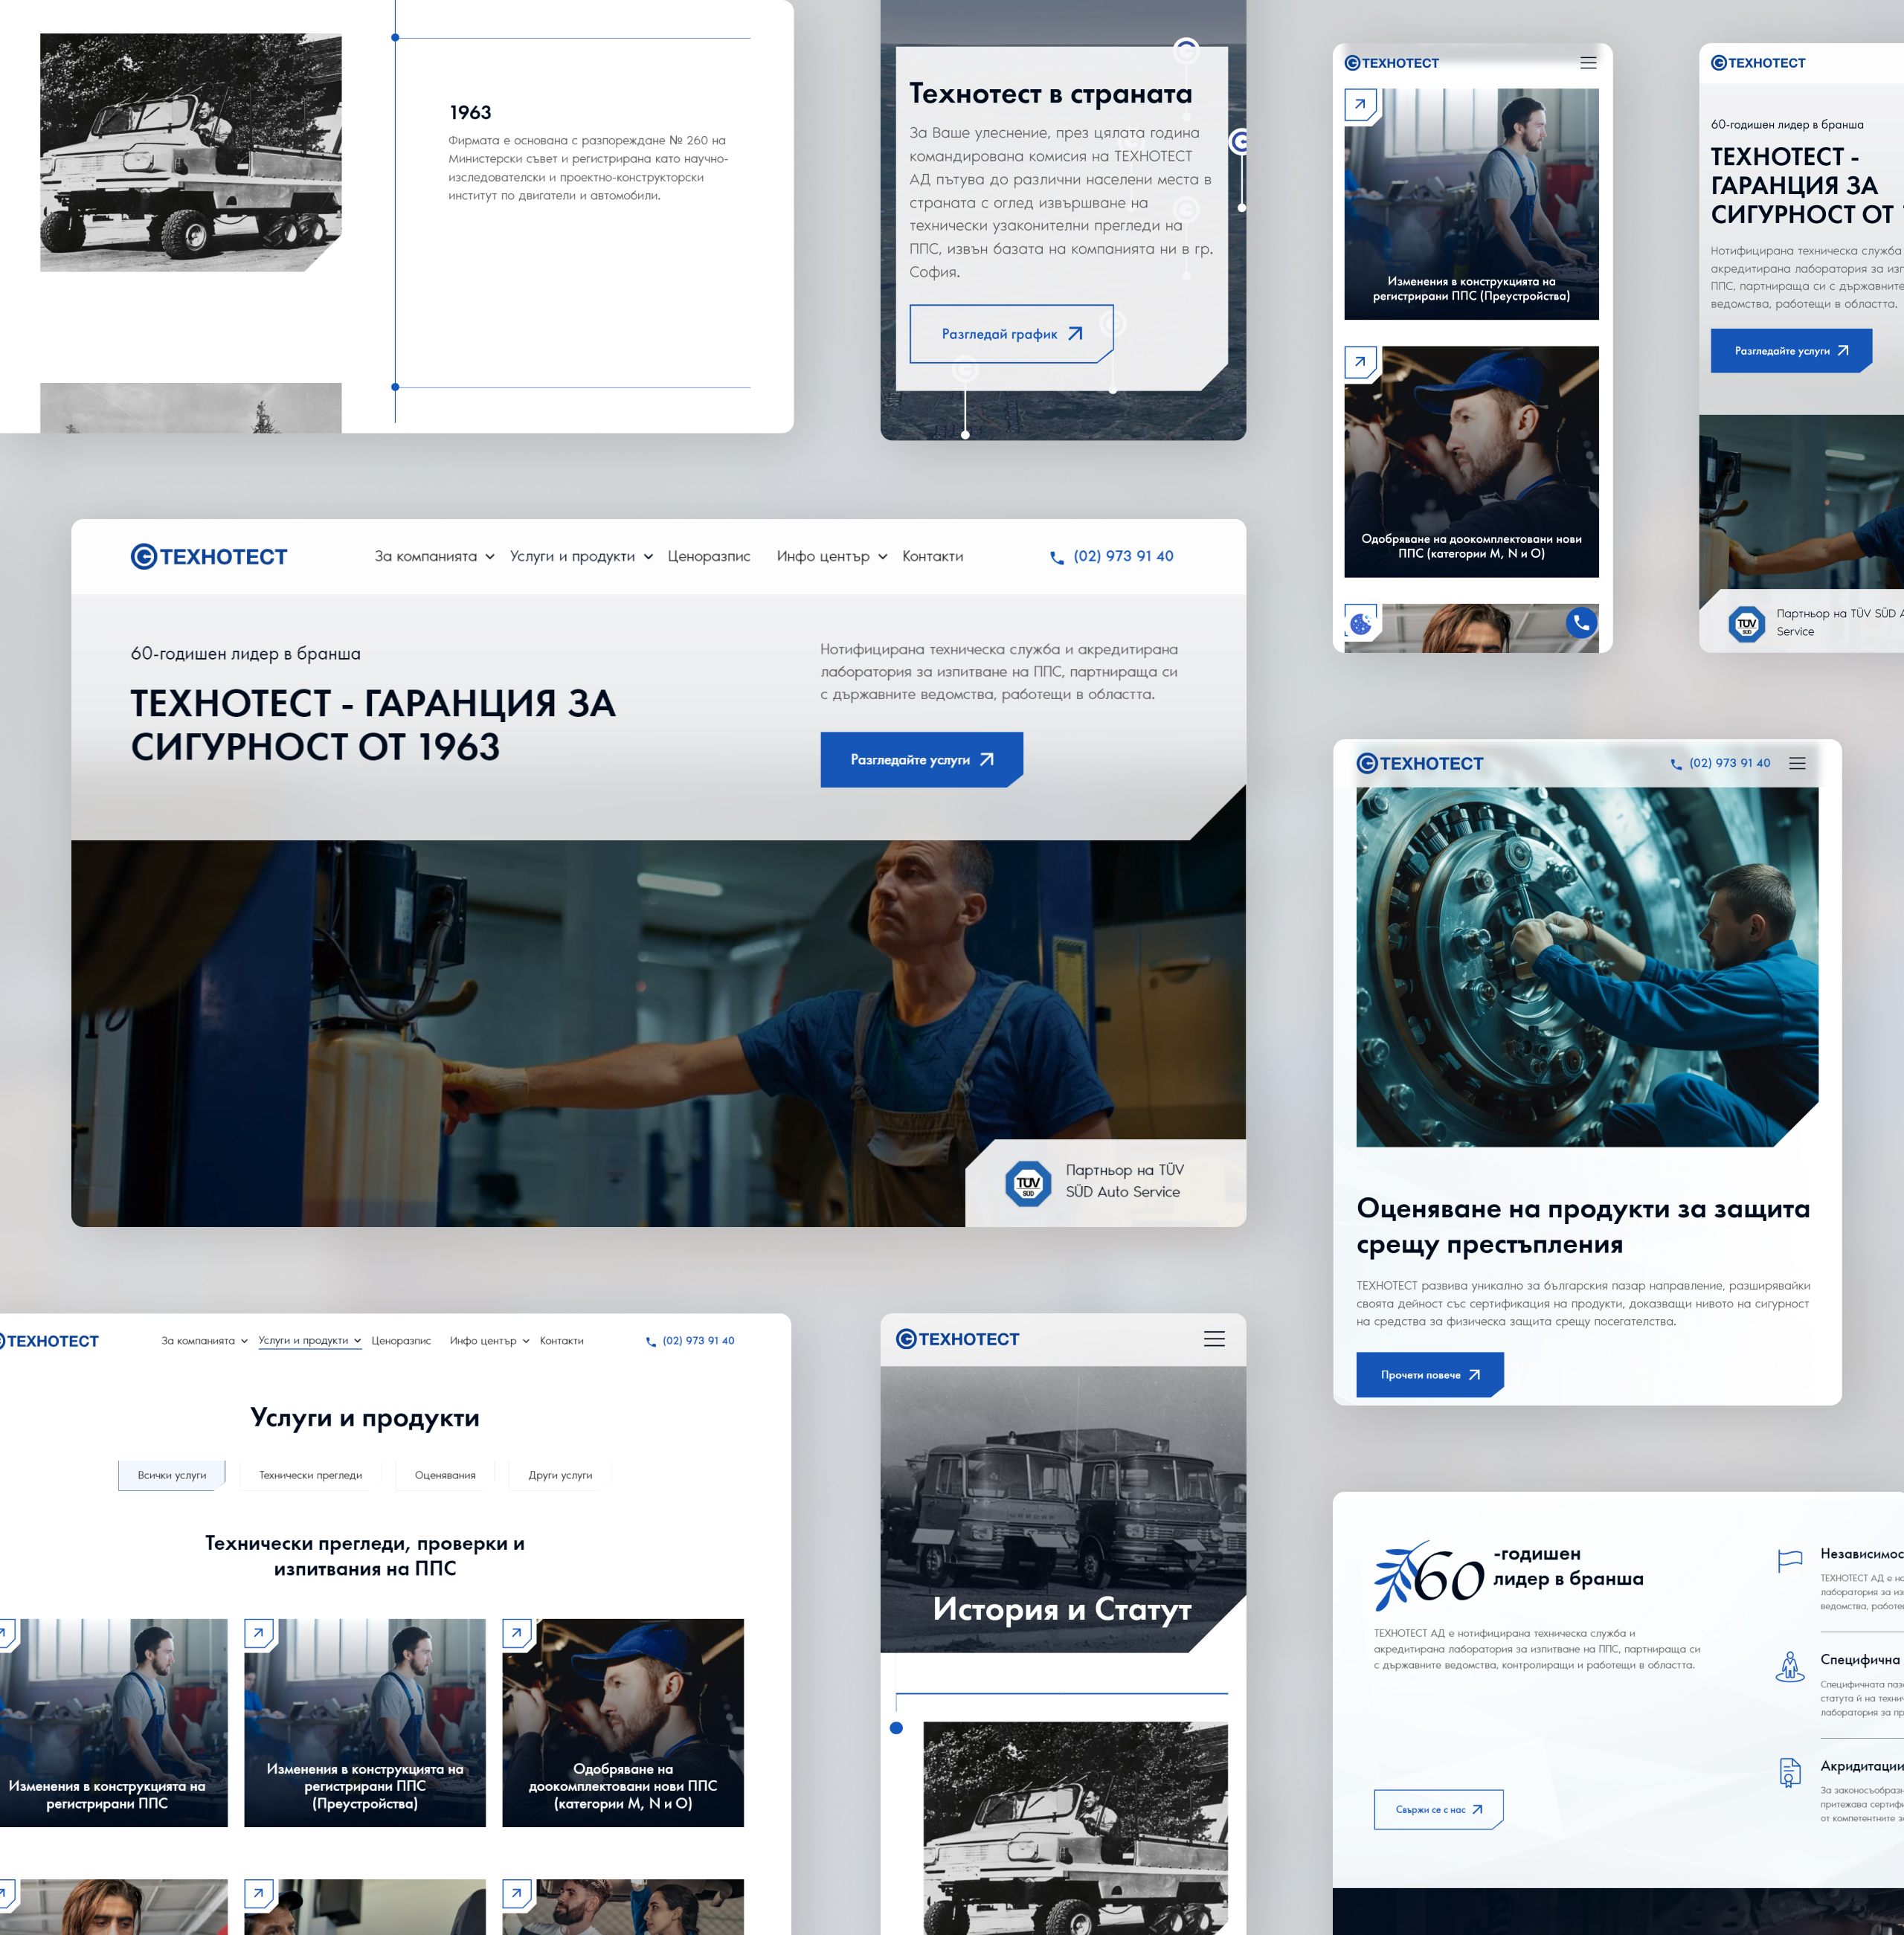Click the icon beside Специфична
The height and width of the screenshot is (1935, 1904).
tap(1790, 1666)
